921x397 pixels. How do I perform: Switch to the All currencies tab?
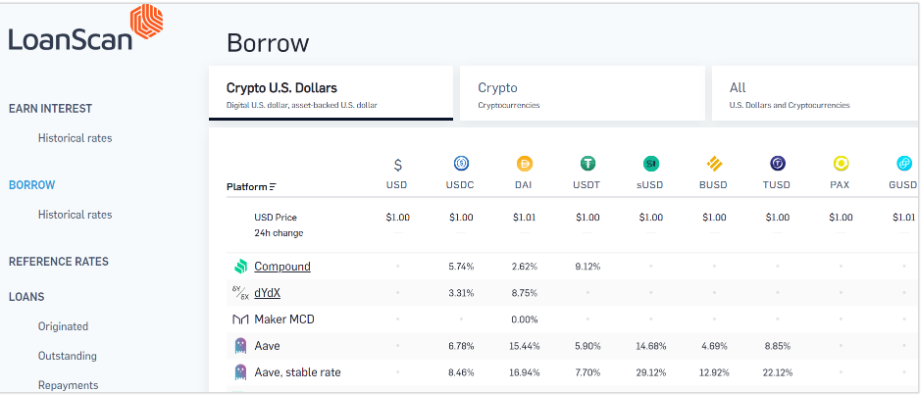tap(816, 93)
